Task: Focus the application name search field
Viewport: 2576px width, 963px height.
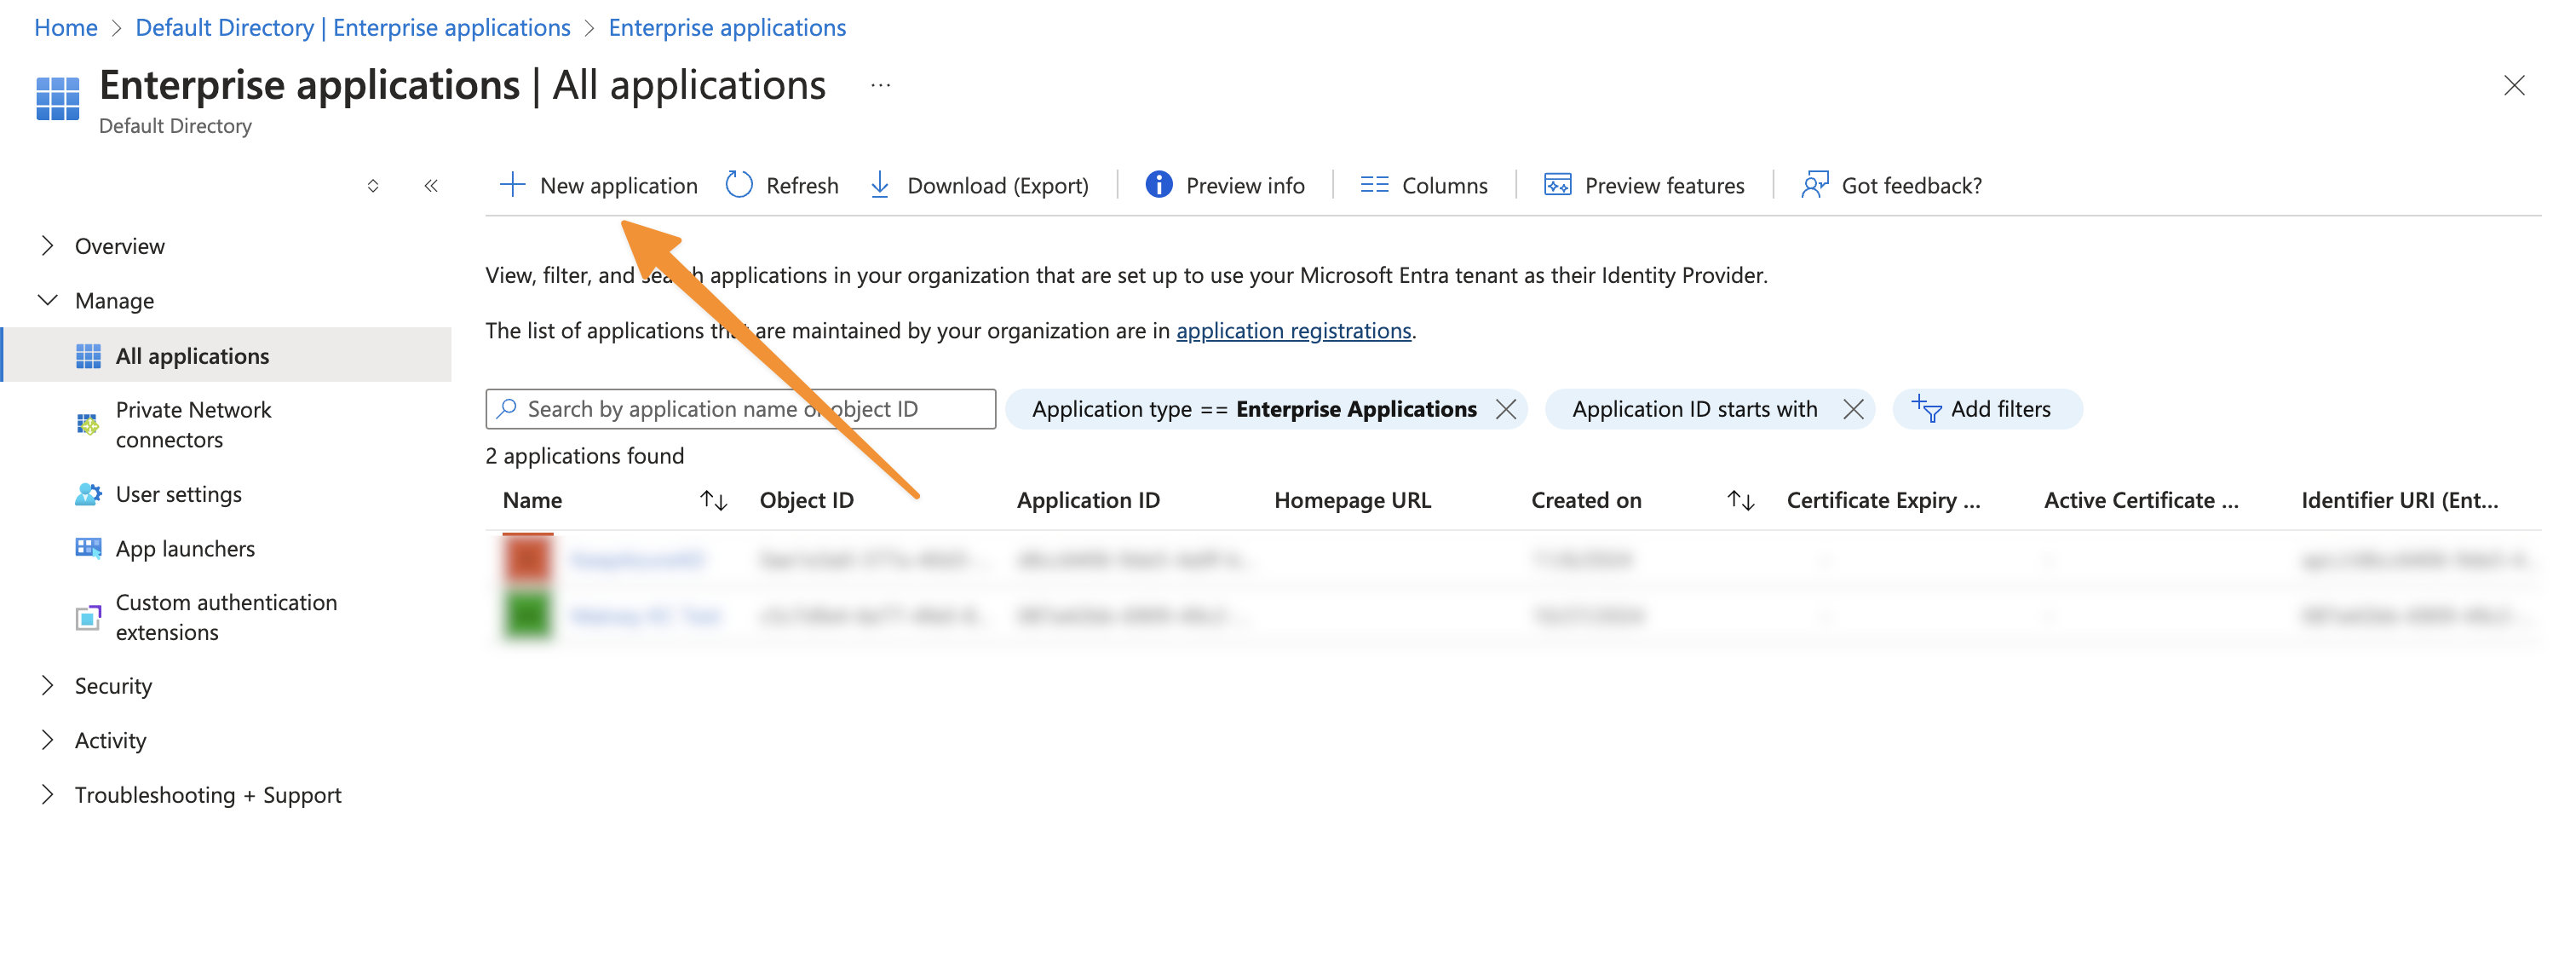Action: click(x=740, y=409)
